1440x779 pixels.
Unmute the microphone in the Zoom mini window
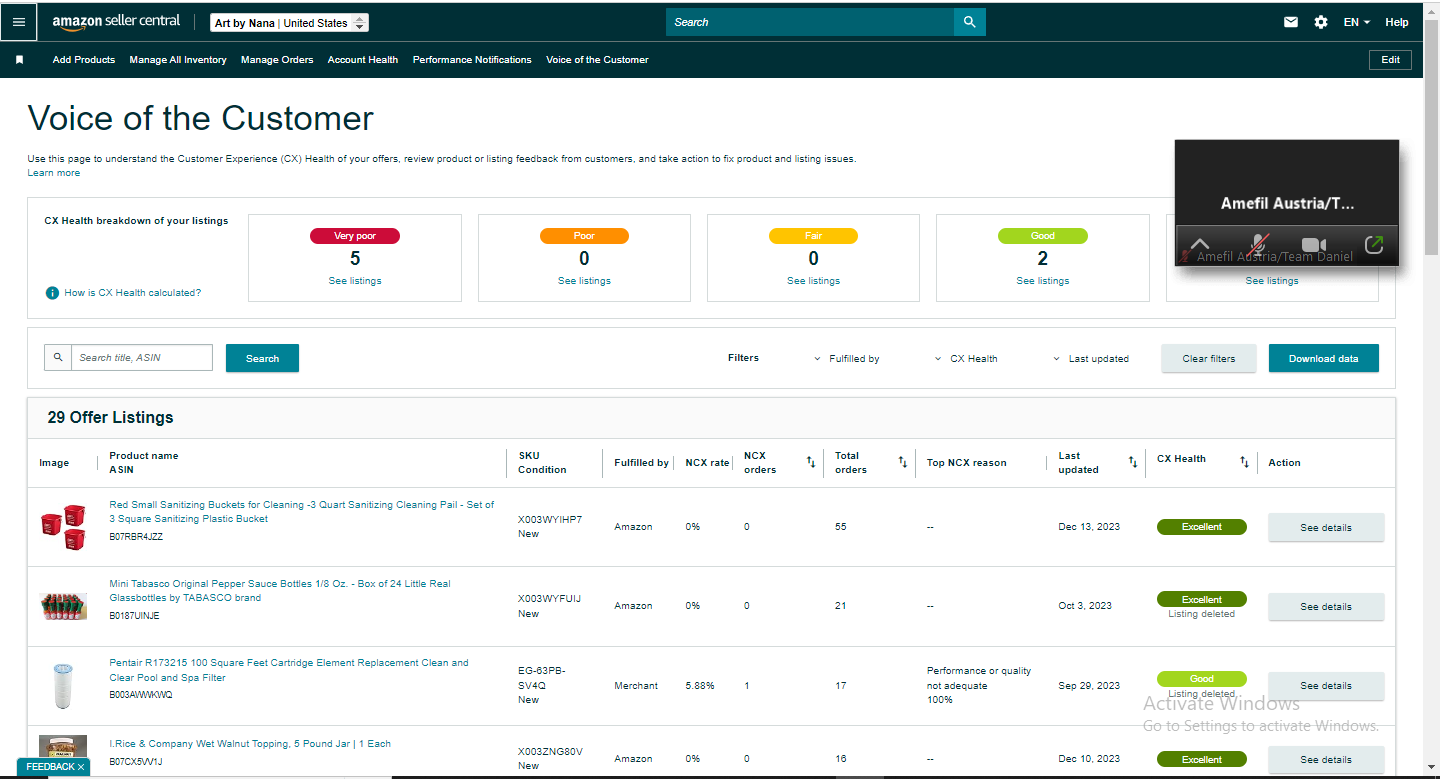pyautogui.click(x=1261, y=244)
